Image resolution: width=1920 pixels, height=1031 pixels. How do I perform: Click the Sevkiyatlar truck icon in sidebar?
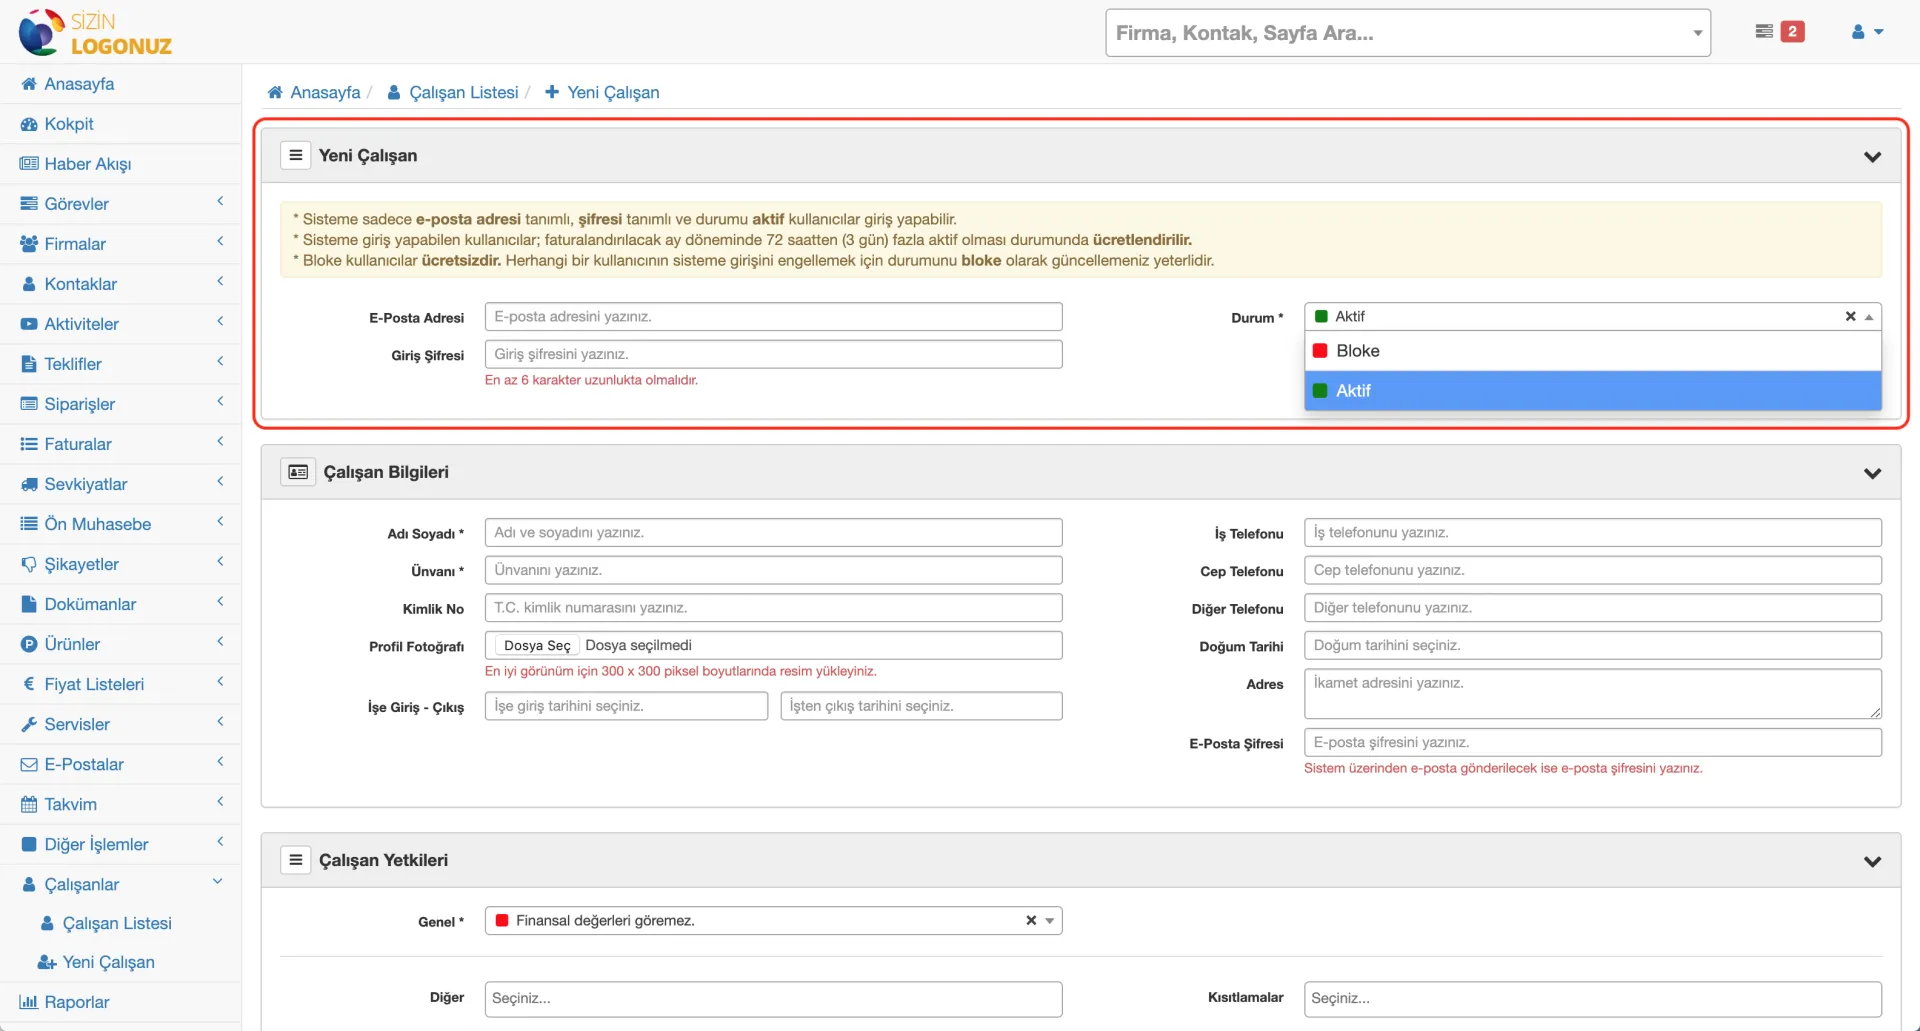[29, 484]
